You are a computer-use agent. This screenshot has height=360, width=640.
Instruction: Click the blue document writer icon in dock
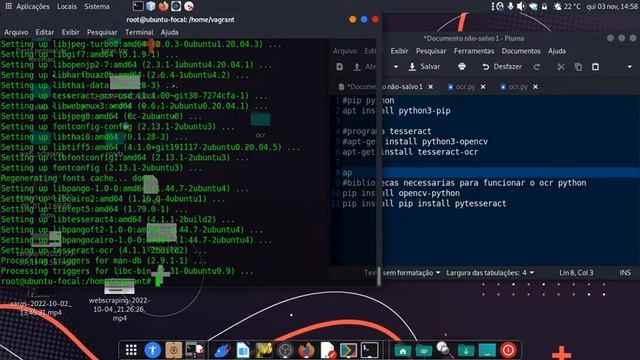click(243, 350)
